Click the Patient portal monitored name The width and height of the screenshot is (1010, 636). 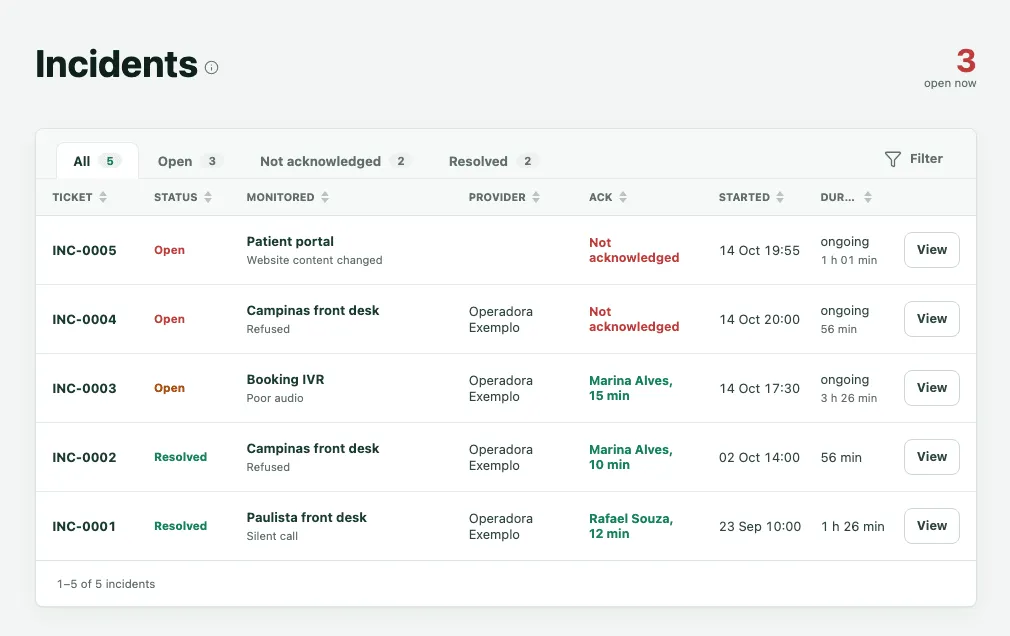click(290, 242)
